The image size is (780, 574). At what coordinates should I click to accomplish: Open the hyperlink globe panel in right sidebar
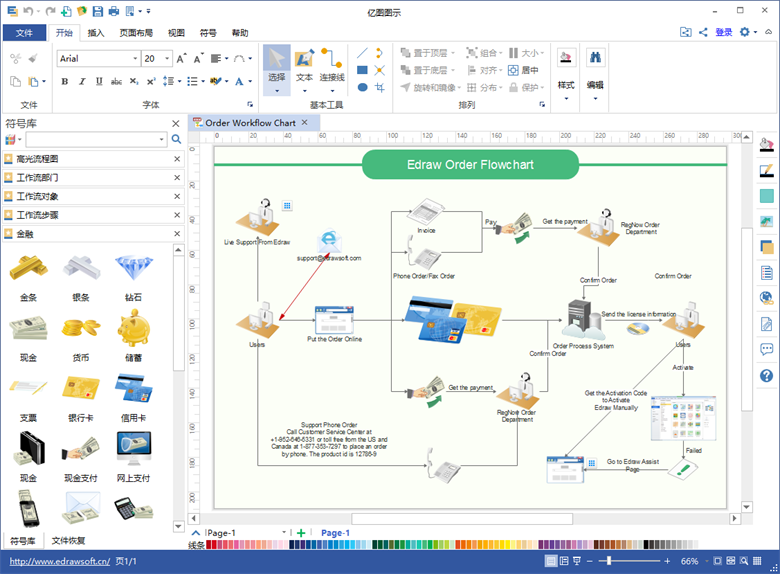767,298
